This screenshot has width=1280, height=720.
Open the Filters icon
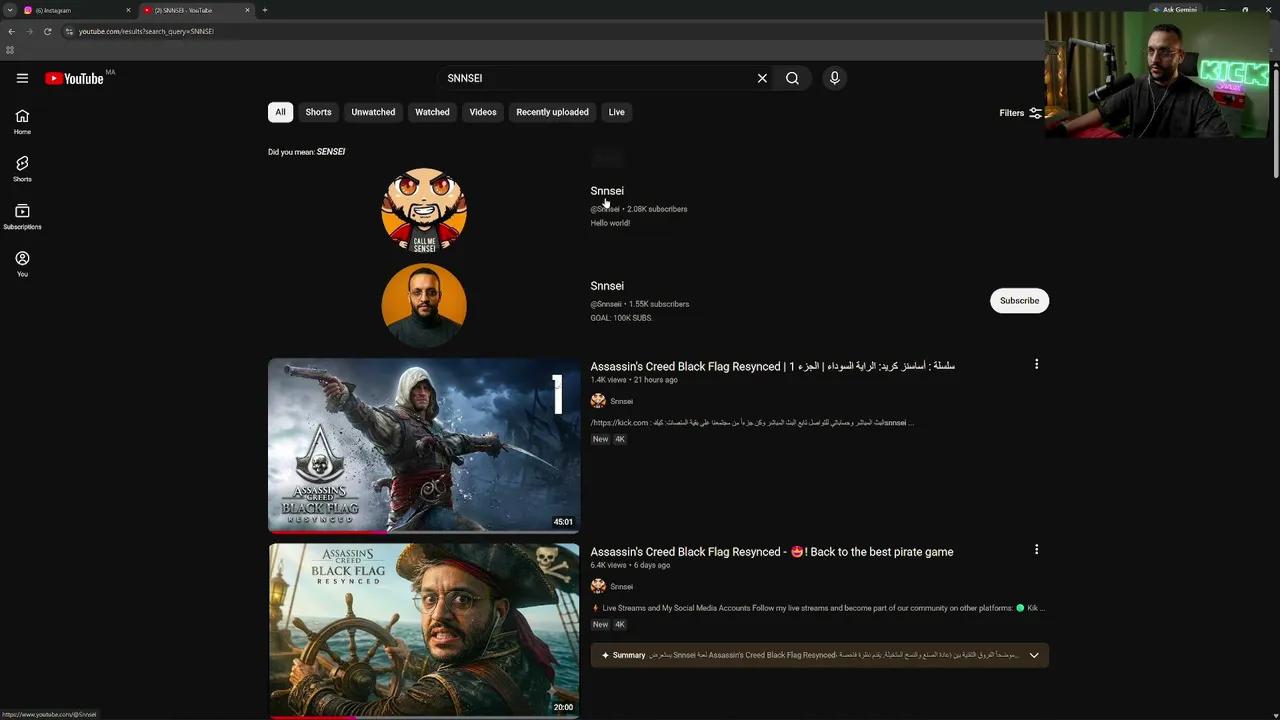(x=1036, y=113)
